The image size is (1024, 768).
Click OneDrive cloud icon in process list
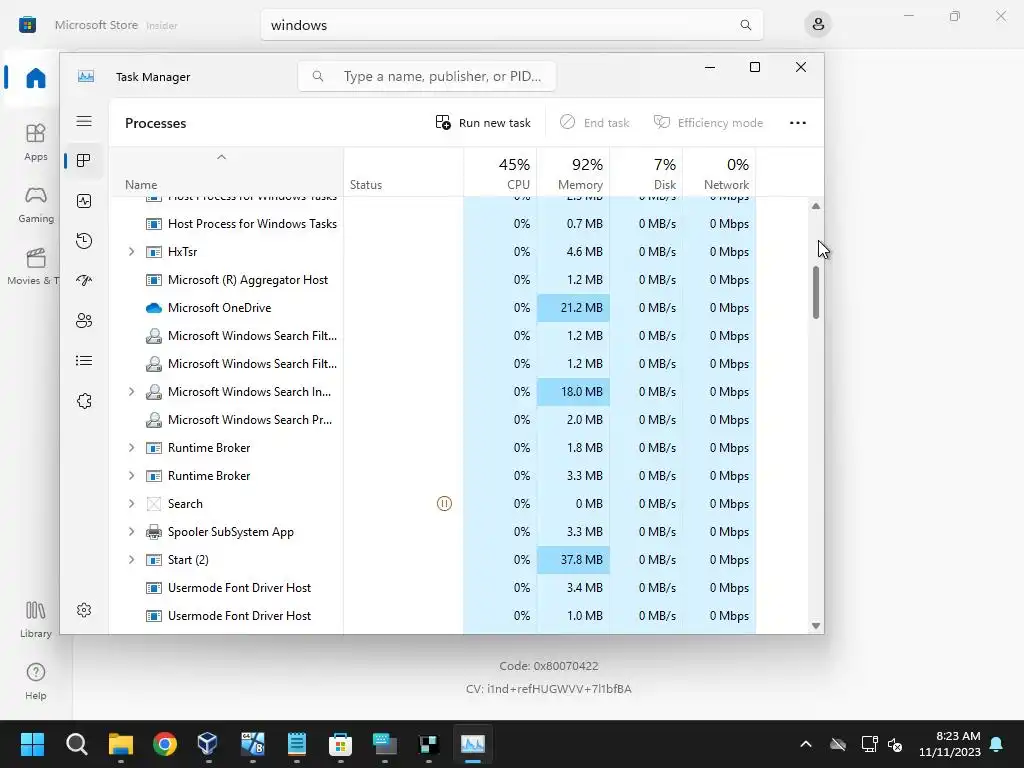(x=153, y=308)
